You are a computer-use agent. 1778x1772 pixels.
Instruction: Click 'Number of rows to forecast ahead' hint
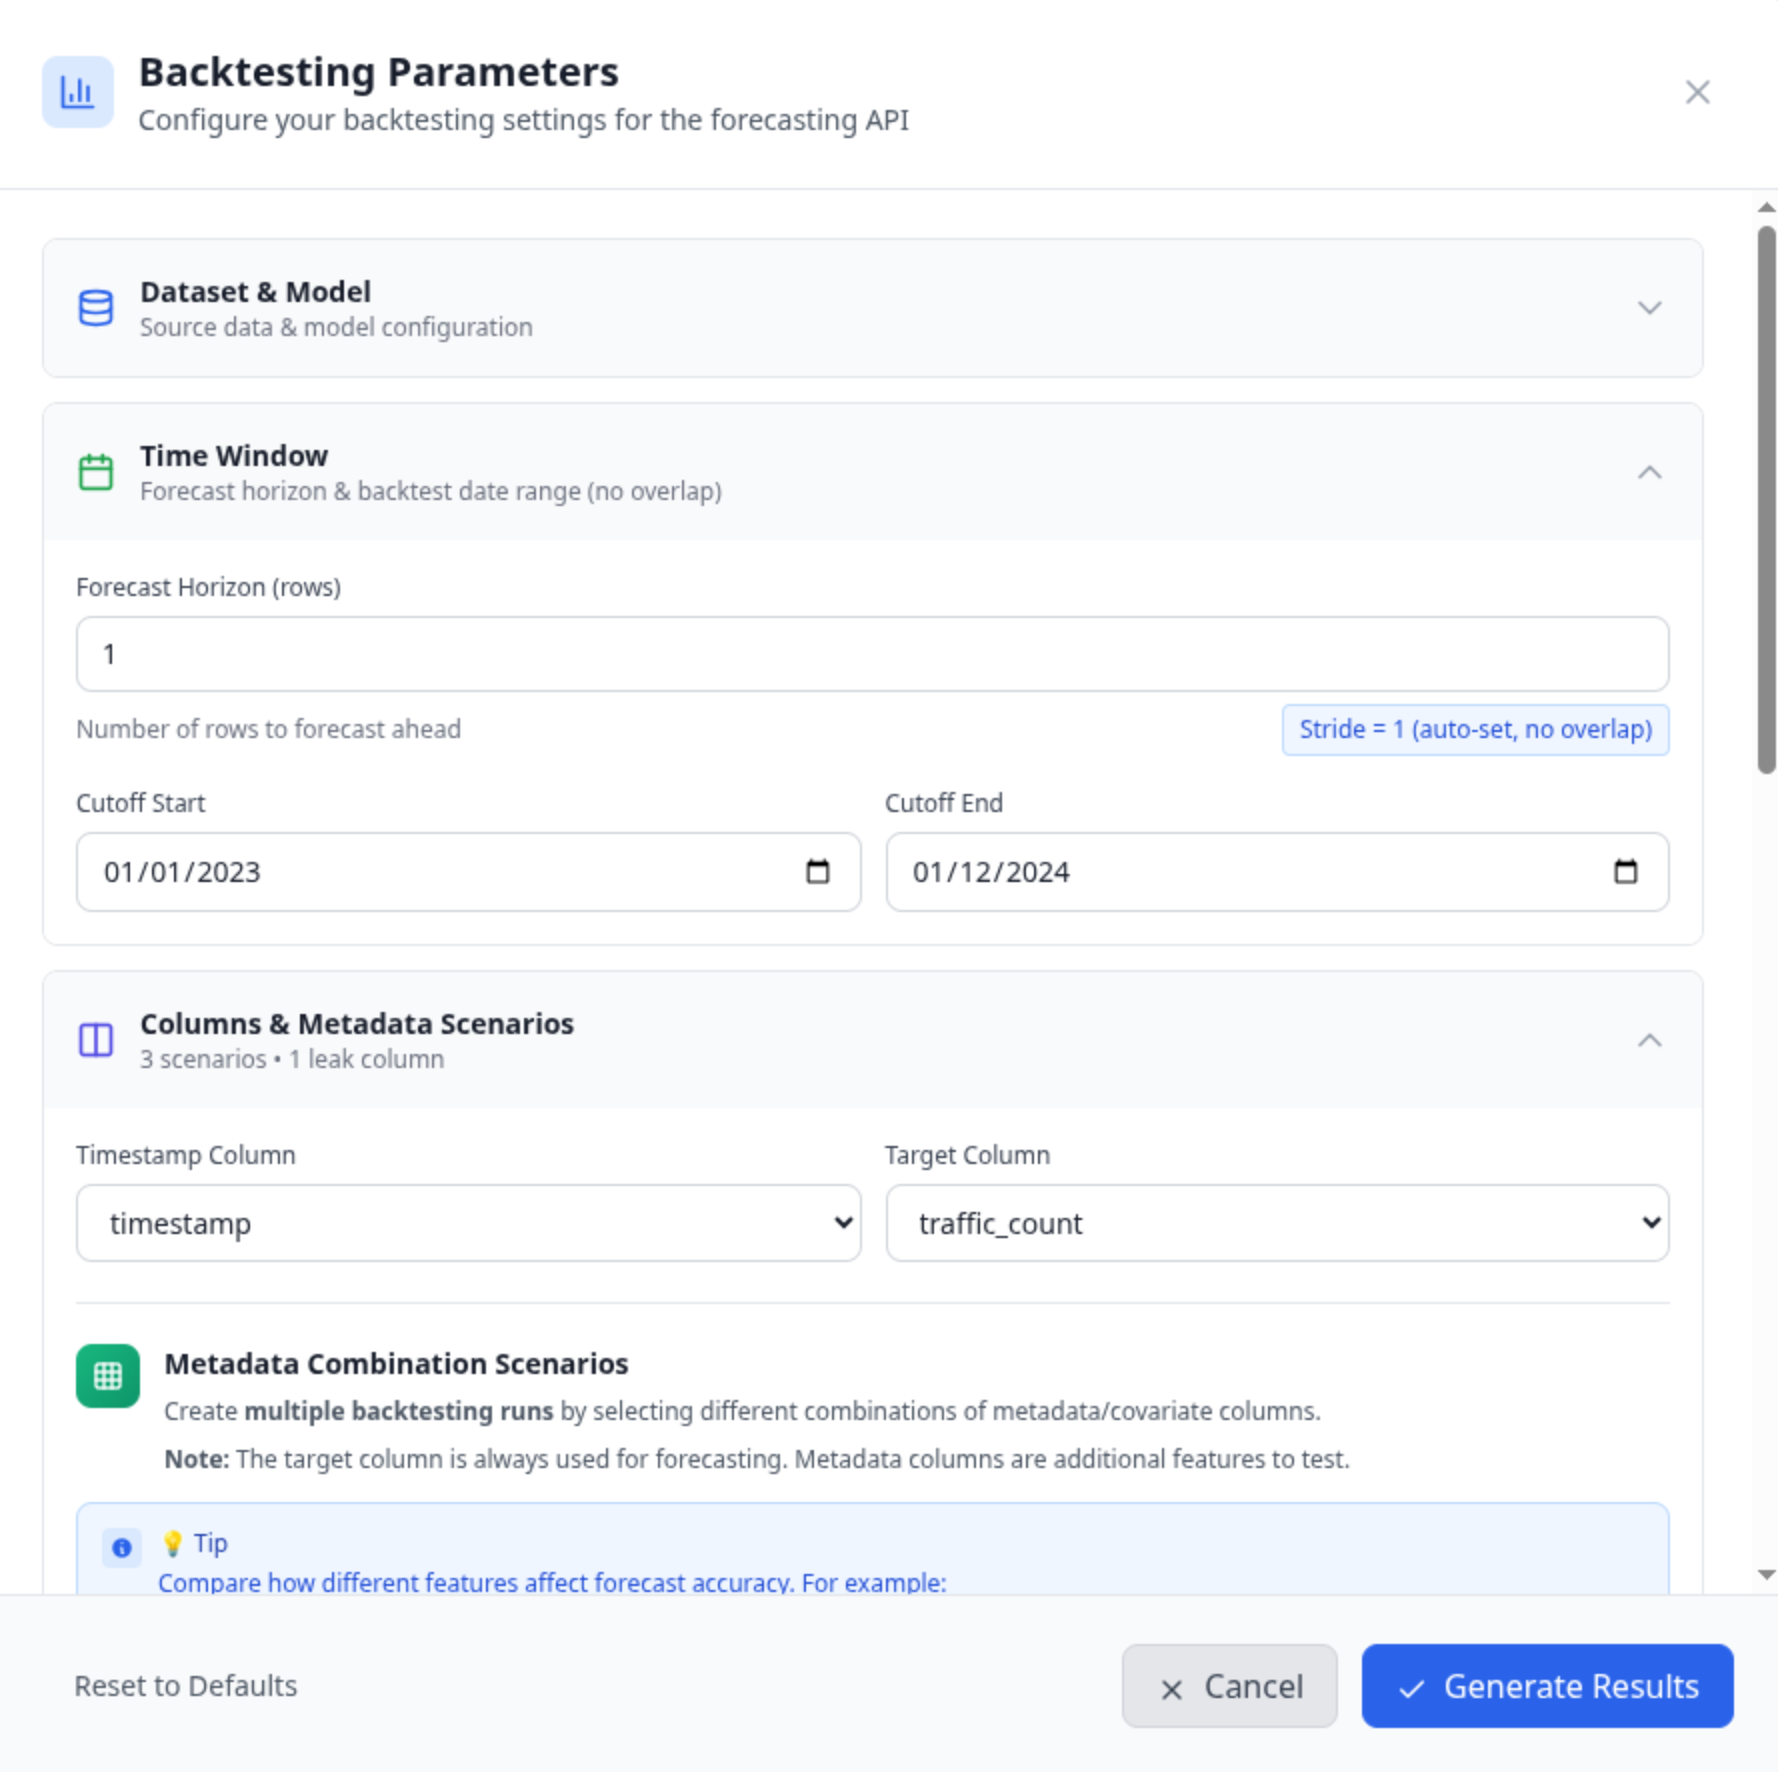point(268,729)
